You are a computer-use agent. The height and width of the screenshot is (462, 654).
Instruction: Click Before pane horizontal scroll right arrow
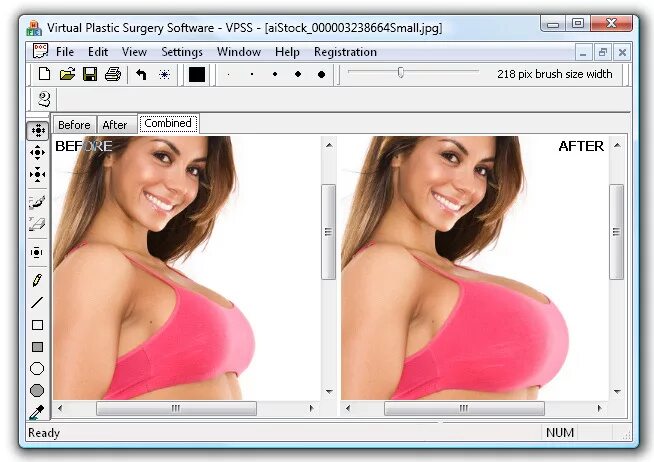tap(311, 408)
